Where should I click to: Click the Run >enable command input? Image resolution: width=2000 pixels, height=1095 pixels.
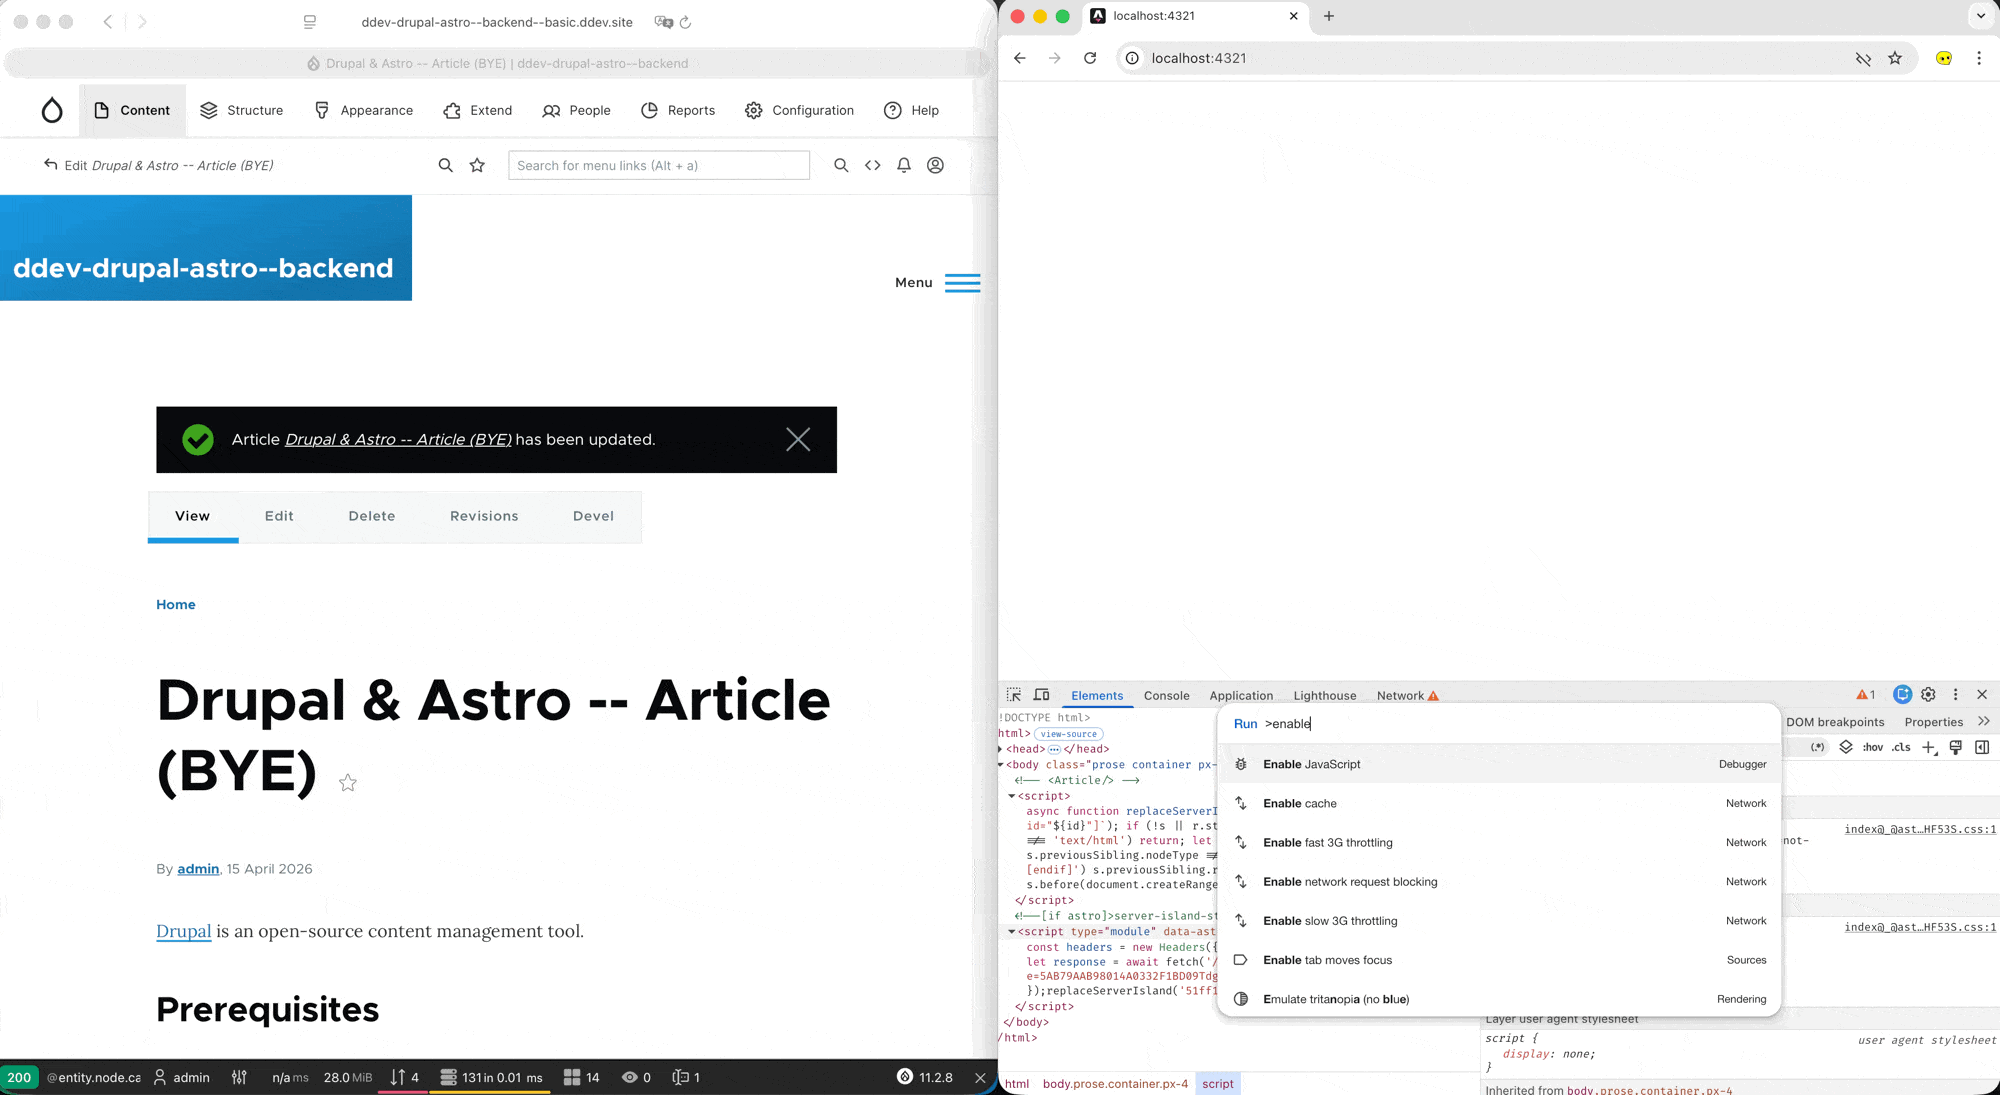[x=1499, y=724]
